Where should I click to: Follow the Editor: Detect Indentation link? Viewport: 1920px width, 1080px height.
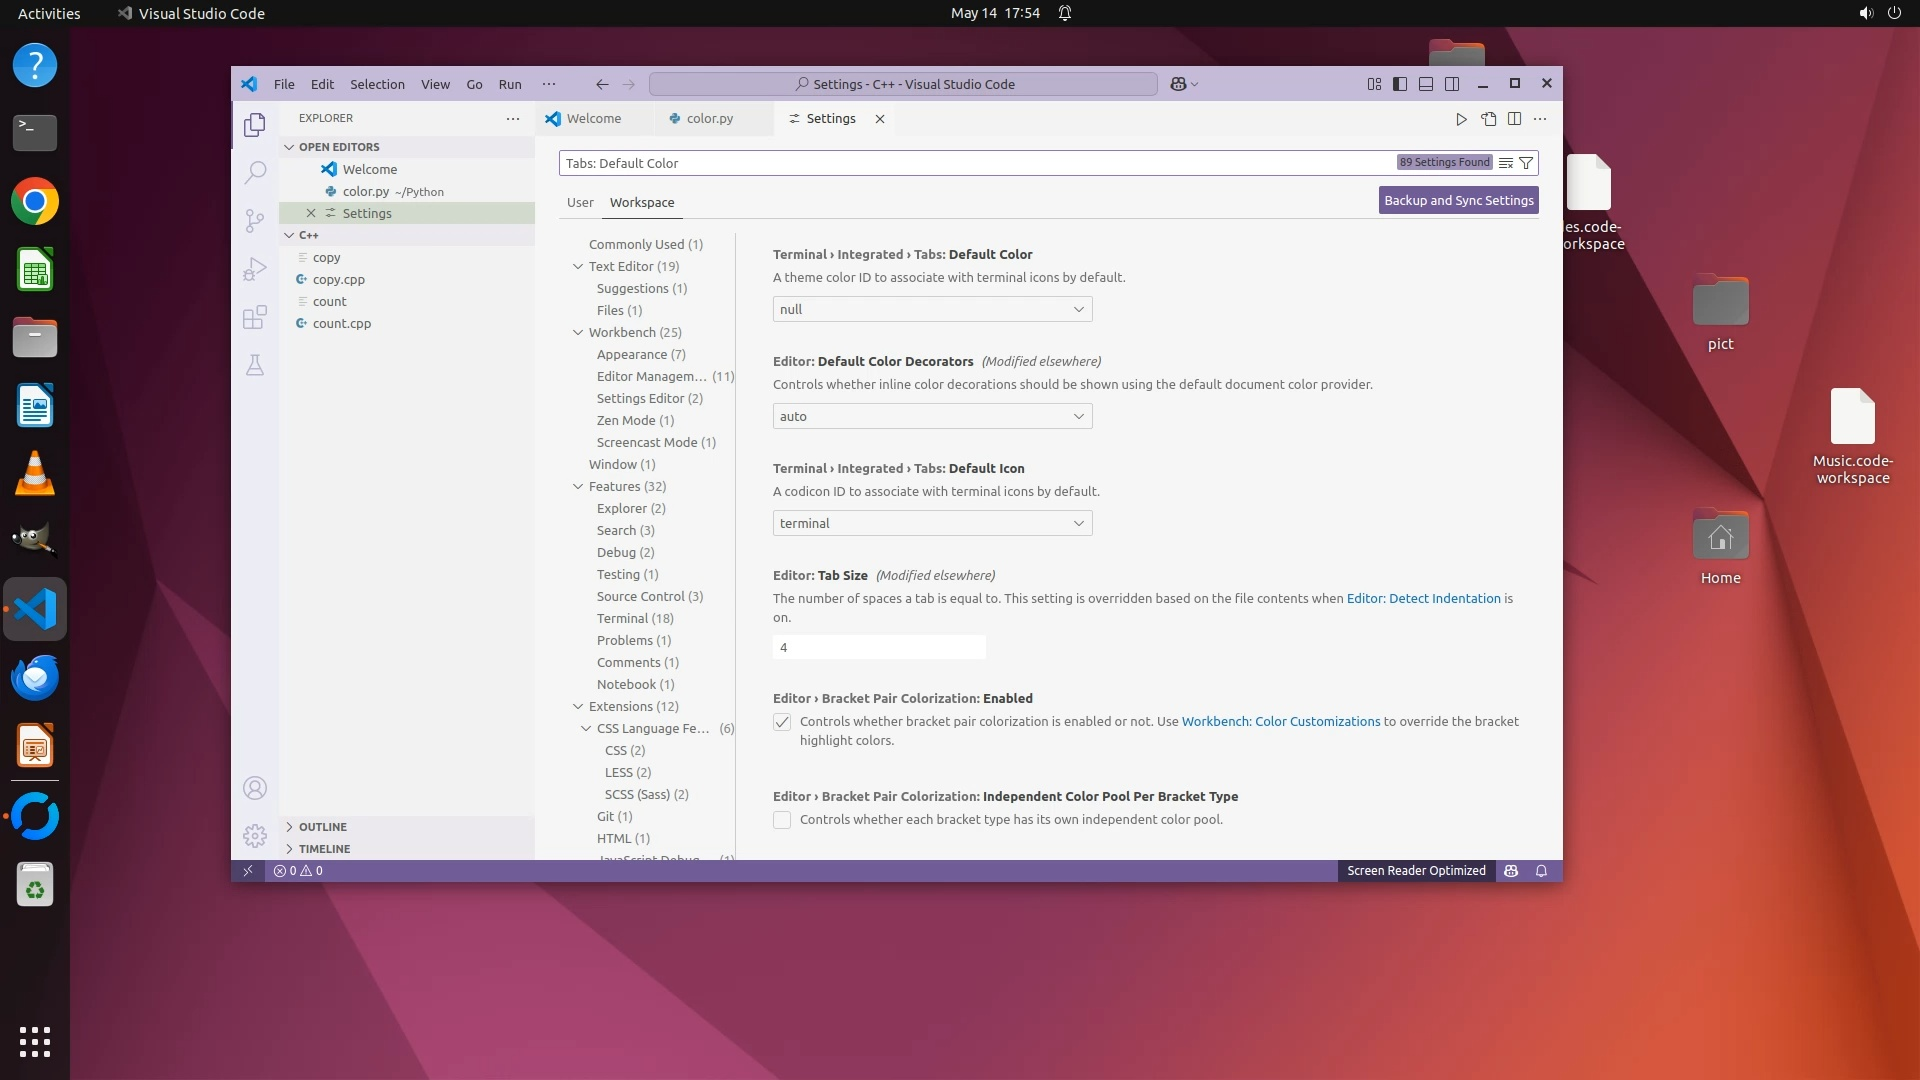pyautogui.click(x=1423, y=598)
